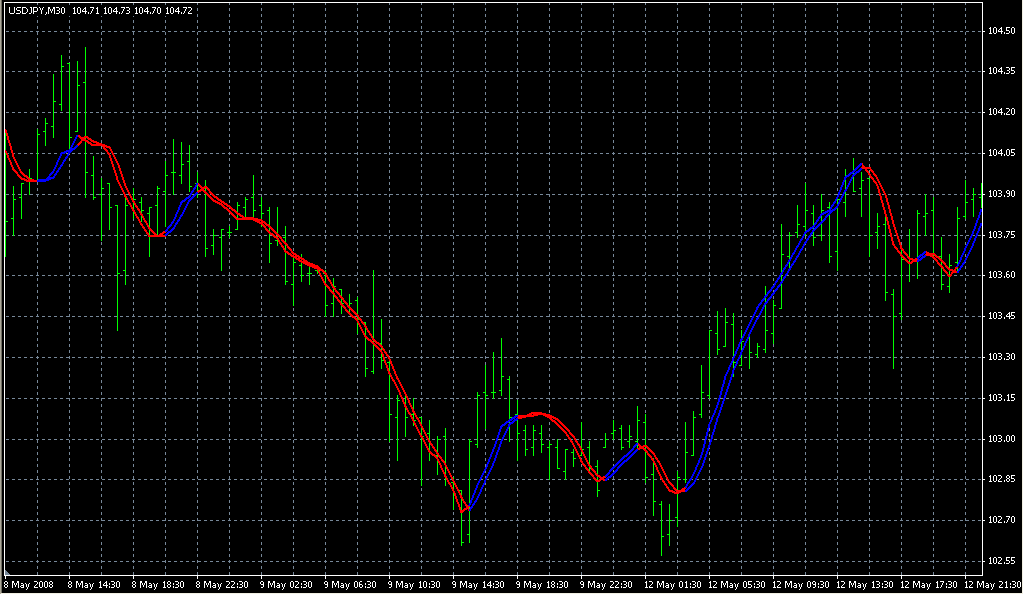Click the indicator peak near 104.00 on 12 May

863,166
